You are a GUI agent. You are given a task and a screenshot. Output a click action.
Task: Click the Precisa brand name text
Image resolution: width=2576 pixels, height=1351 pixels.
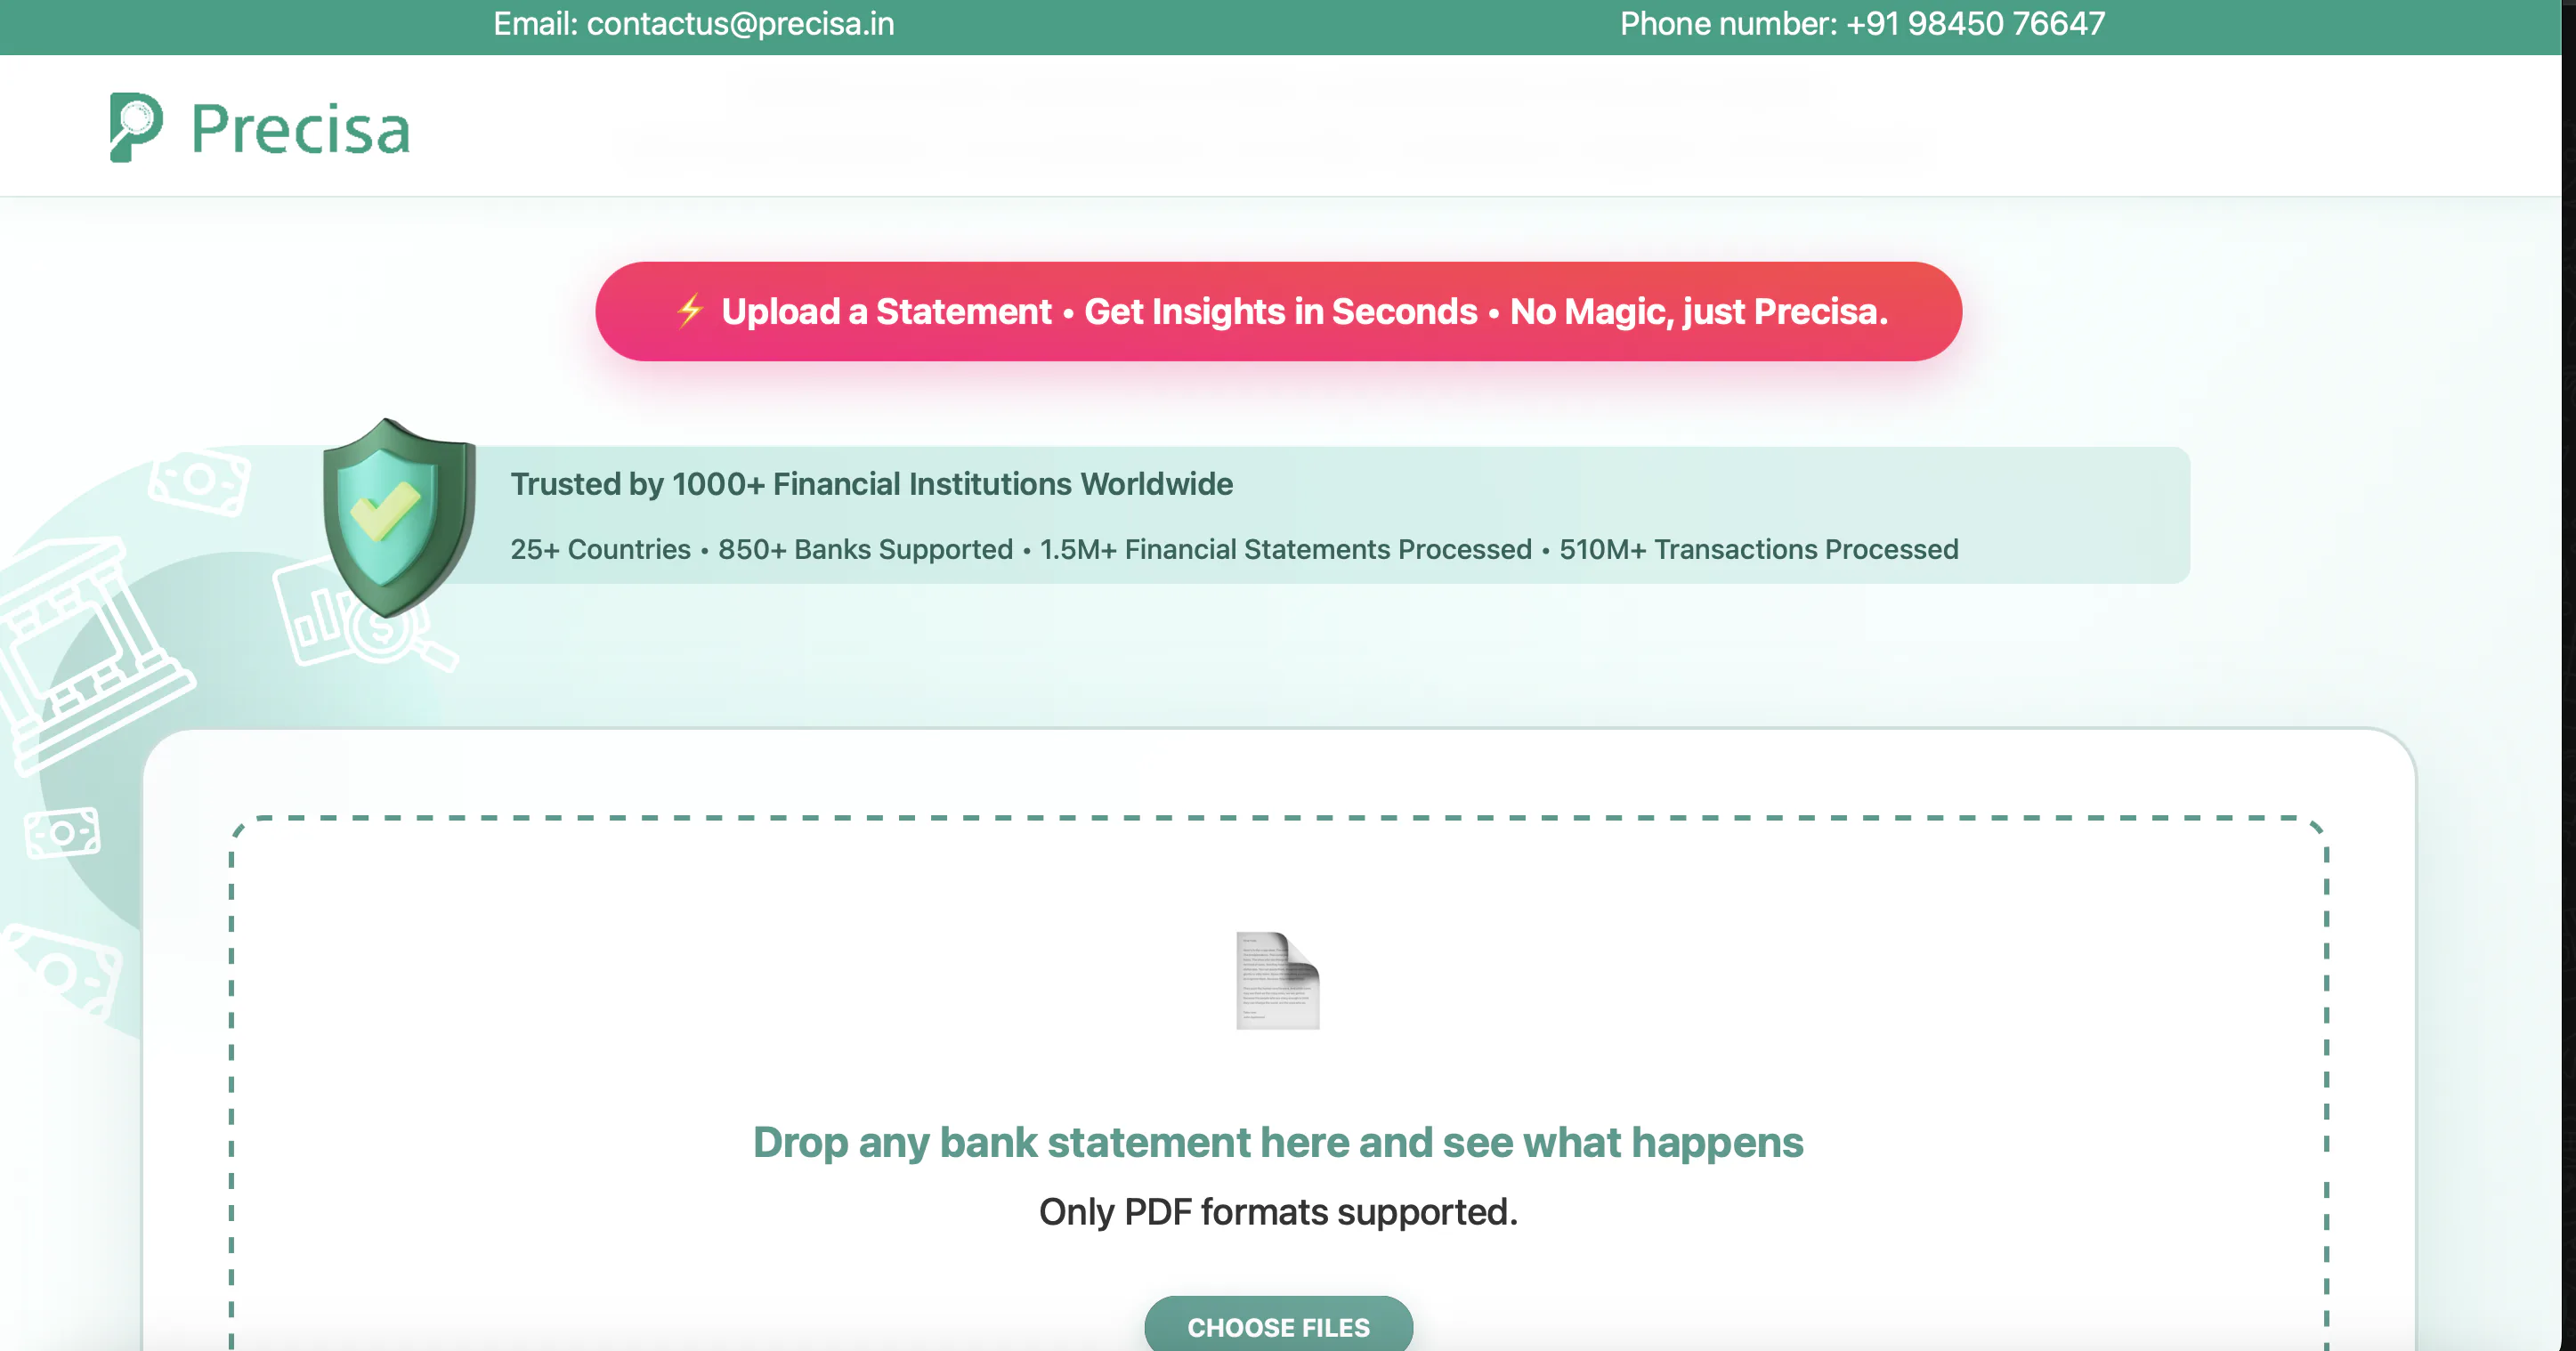pos(301,130)
